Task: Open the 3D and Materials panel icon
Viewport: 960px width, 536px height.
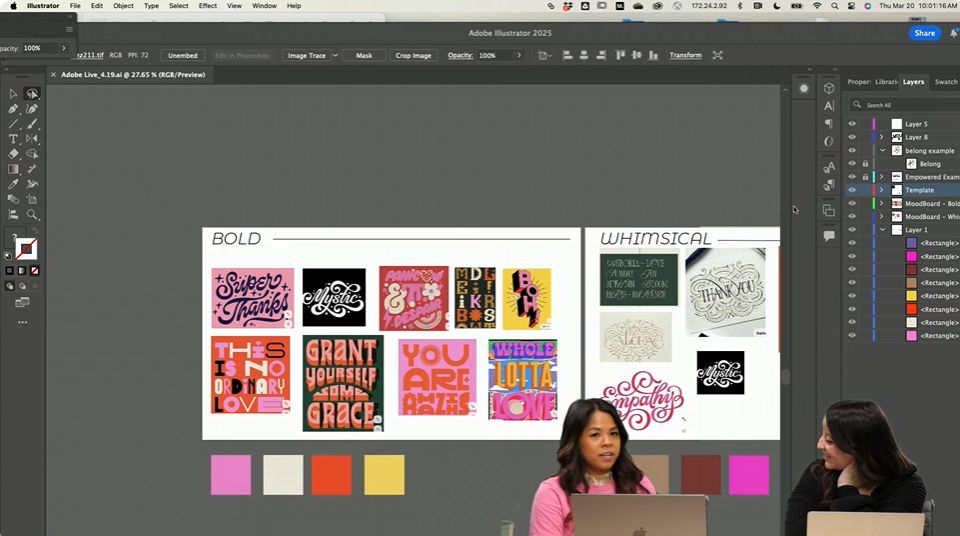Action: [829, 88]
